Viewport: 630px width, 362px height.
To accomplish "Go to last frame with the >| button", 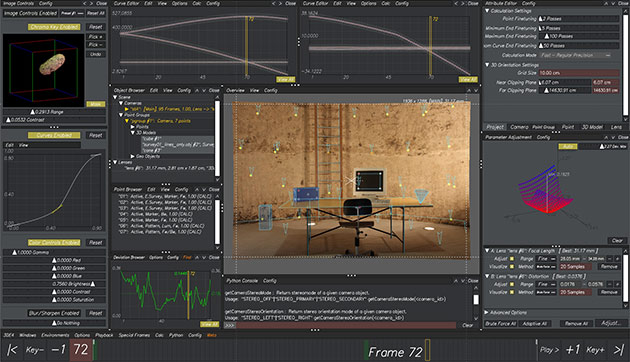I will pyautogui.click(x=618, y=350).
